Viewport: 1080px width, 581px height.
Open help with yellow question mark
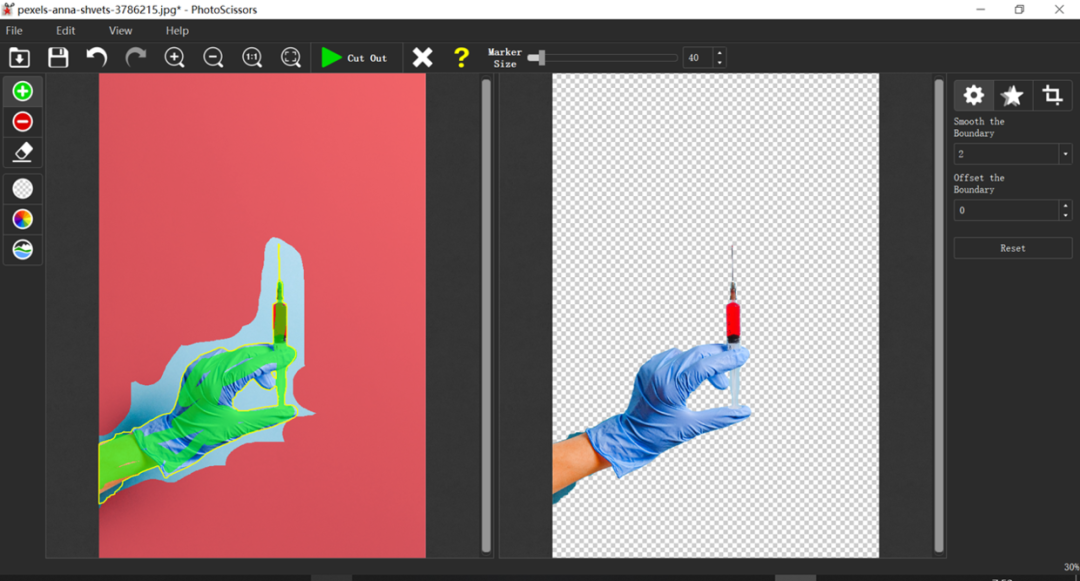pos(461,58)
